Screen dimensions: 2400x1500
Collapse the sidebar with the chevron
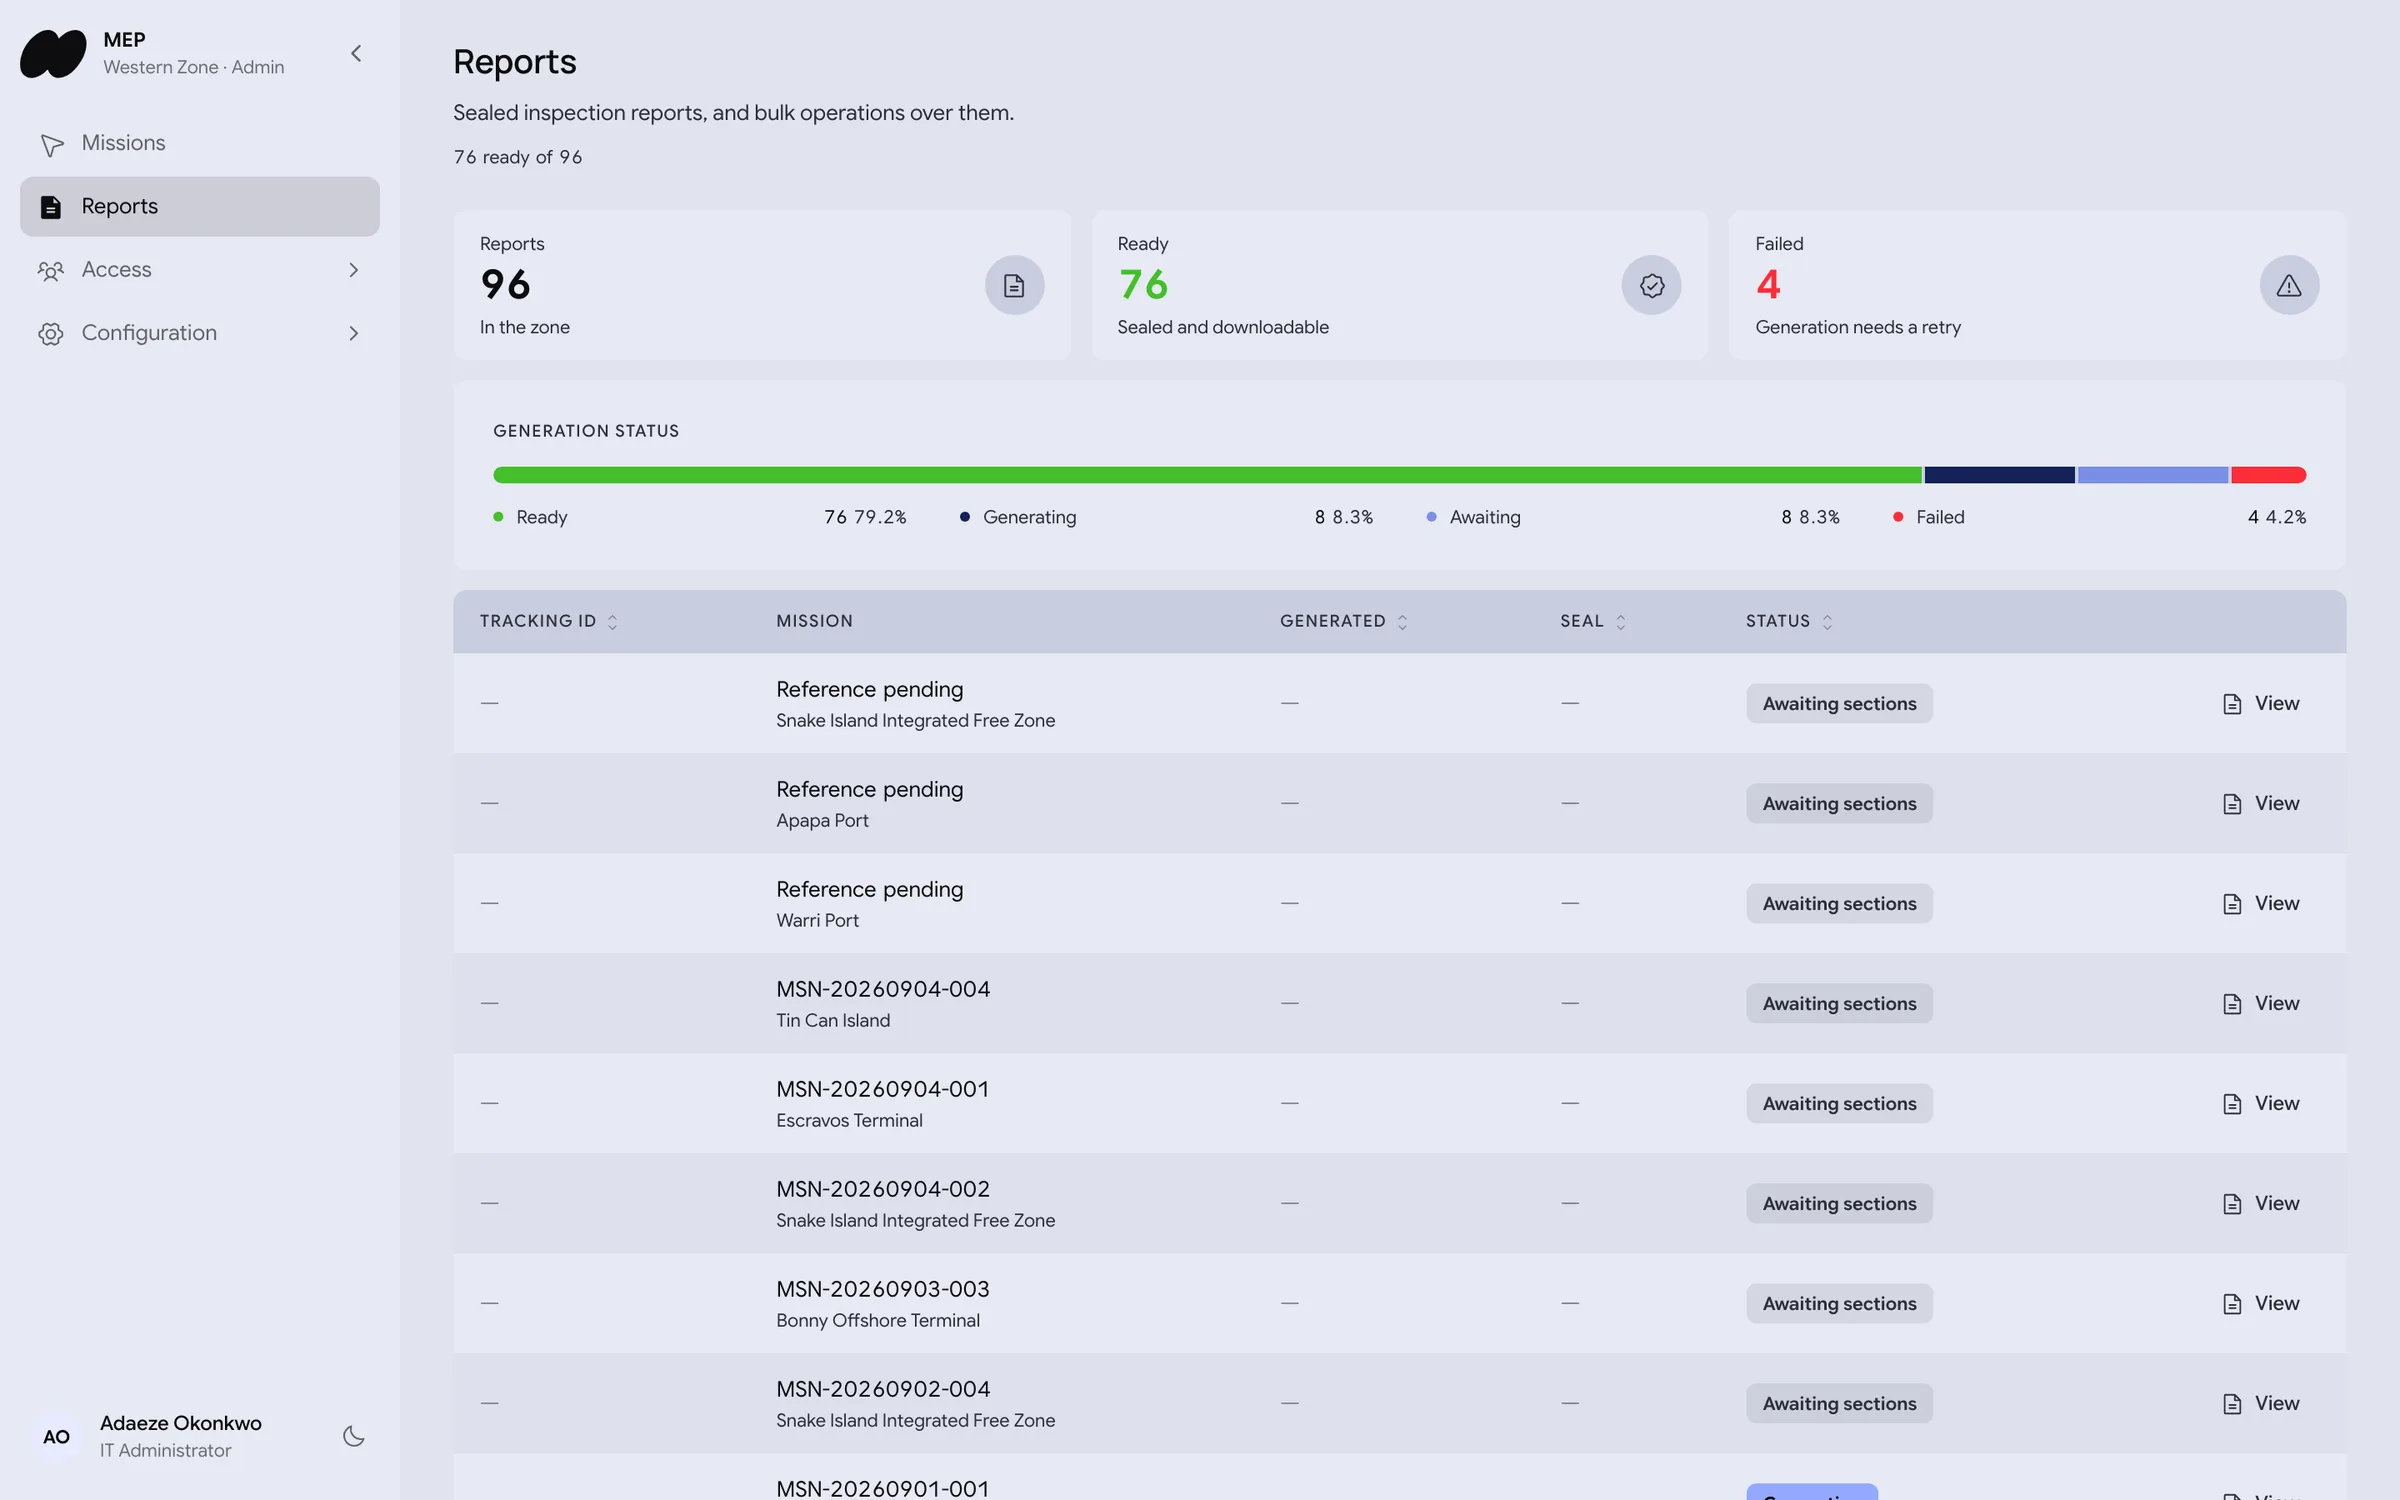[x=356, y=53]
